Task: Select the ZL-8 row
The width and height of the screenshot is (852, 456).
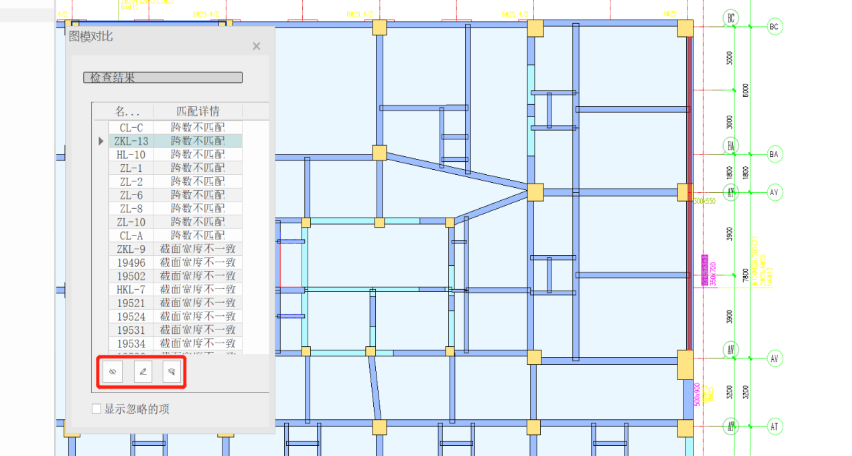Action: click(x=175, y=208)
